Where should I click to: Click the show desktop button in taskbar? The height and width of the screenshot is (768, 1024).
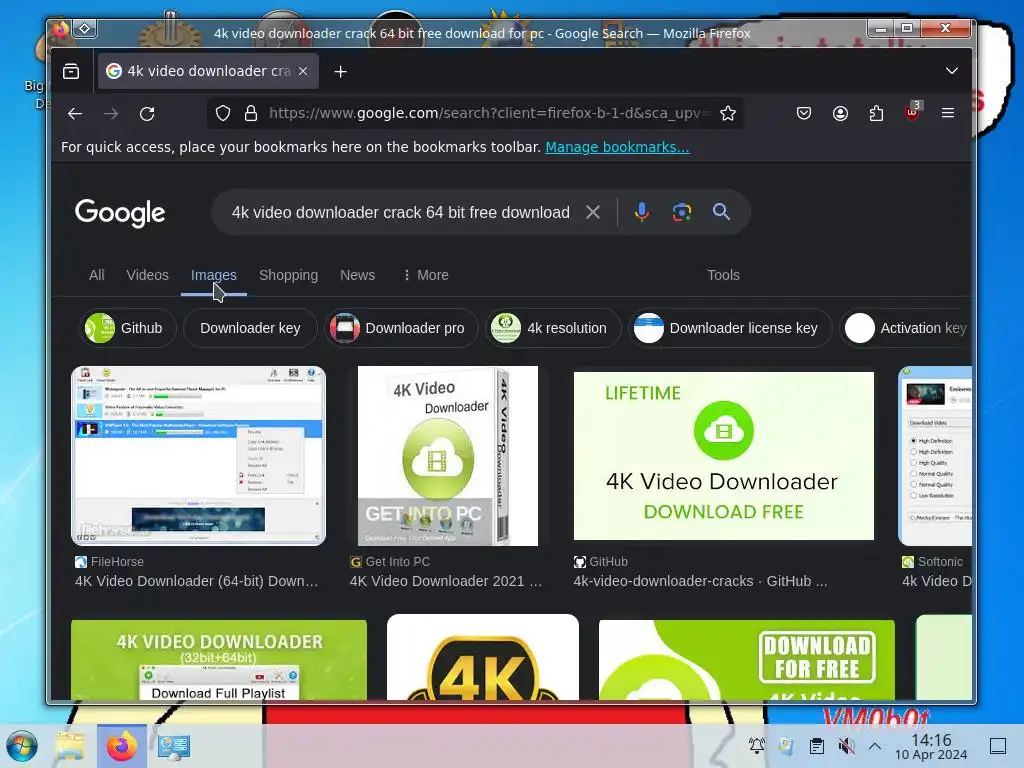[x=998, y=746]
